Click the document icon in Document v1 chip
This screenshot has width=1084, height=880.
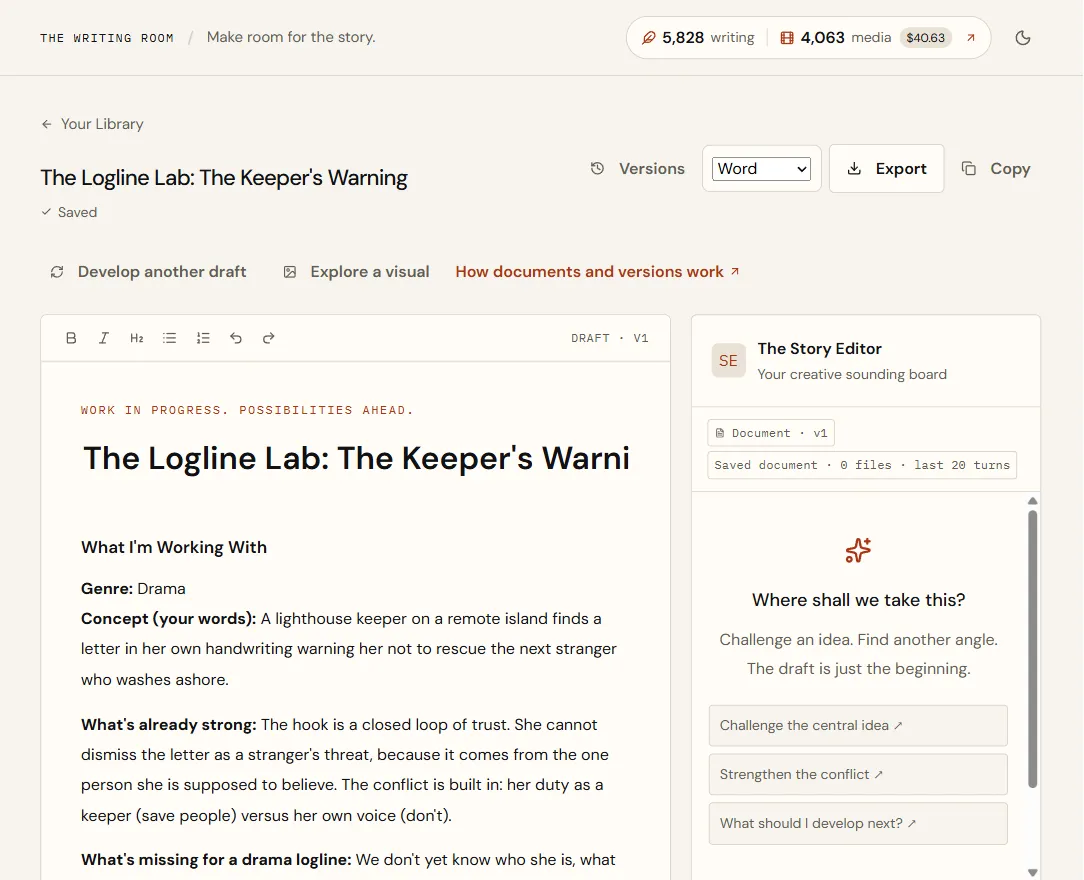click(x=720, y=433)
